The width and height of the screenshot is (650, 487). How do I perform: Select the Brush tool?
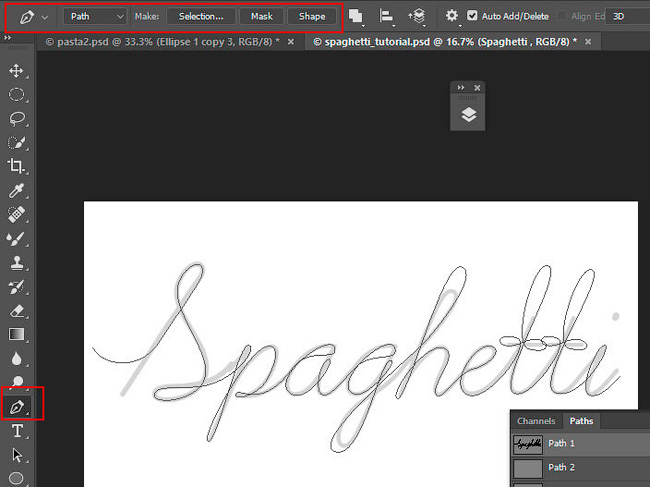[x=16, y=238]
